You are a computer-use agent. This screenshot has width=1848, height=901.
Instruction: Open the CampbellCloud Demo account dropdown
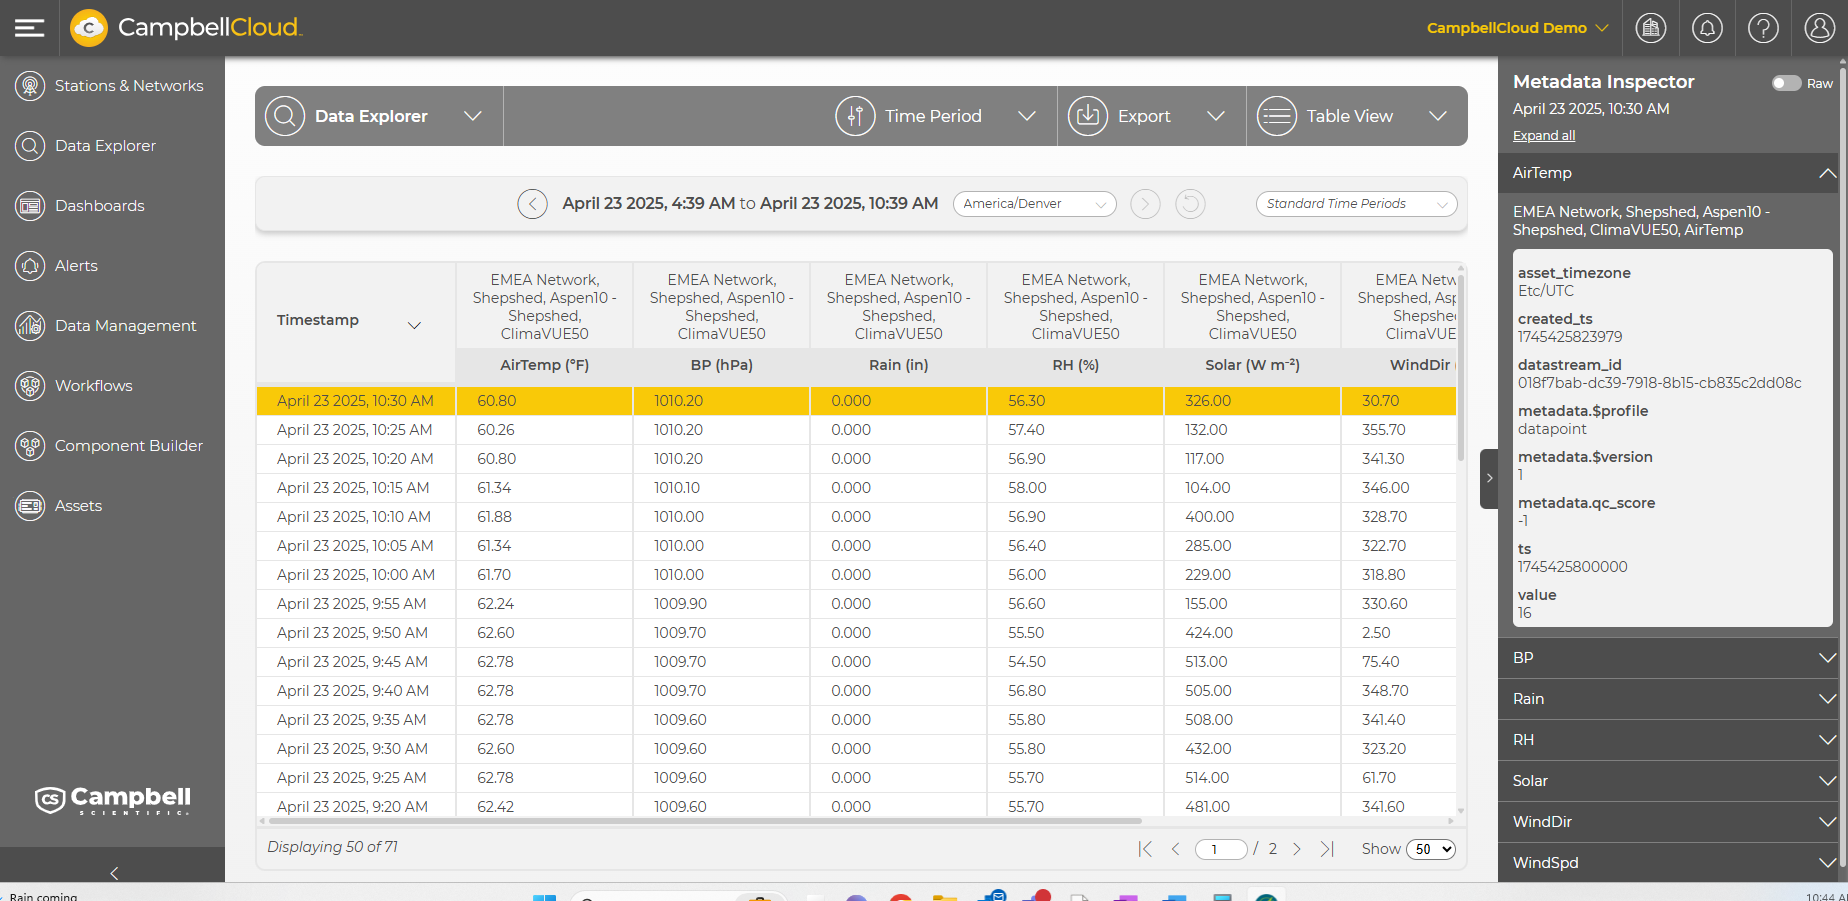coord(1517,28)
